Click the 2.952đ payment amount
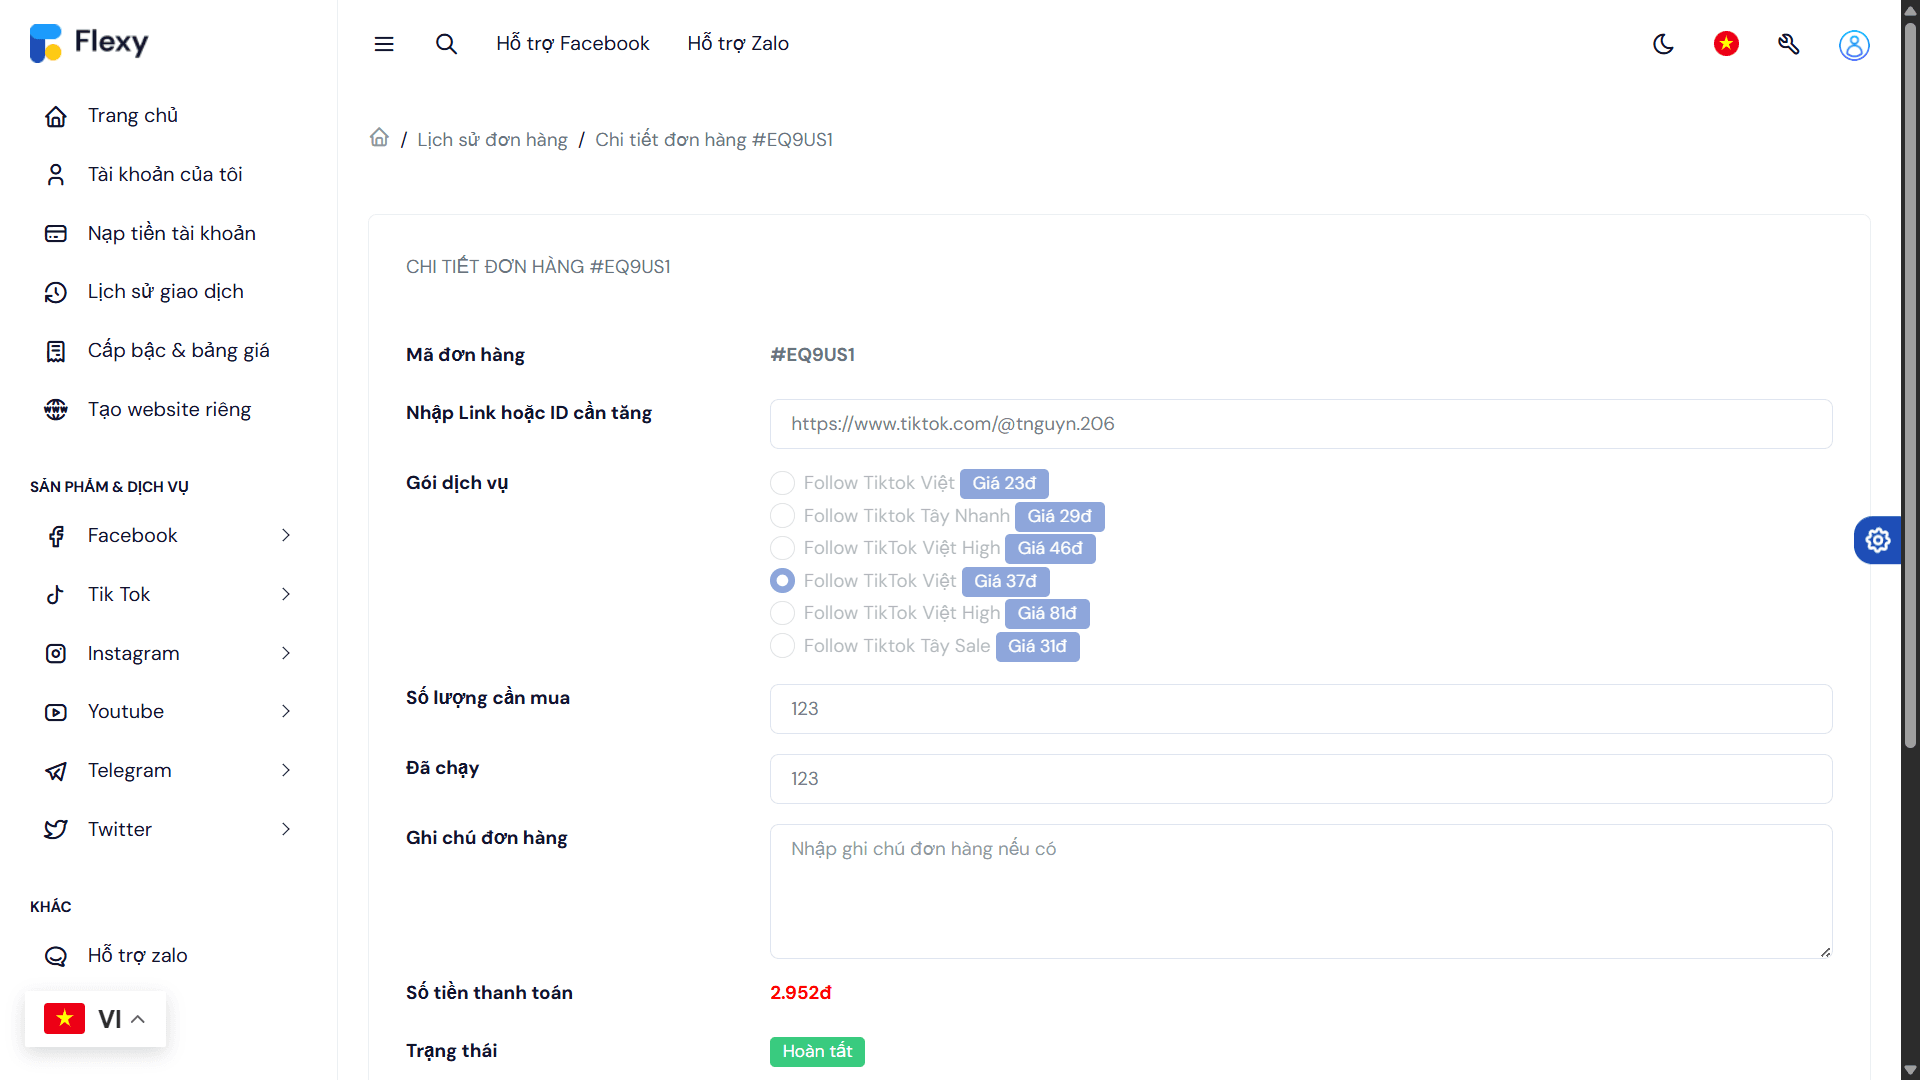This screenshot has height=1080, width=1920. (x=800, y=993)
